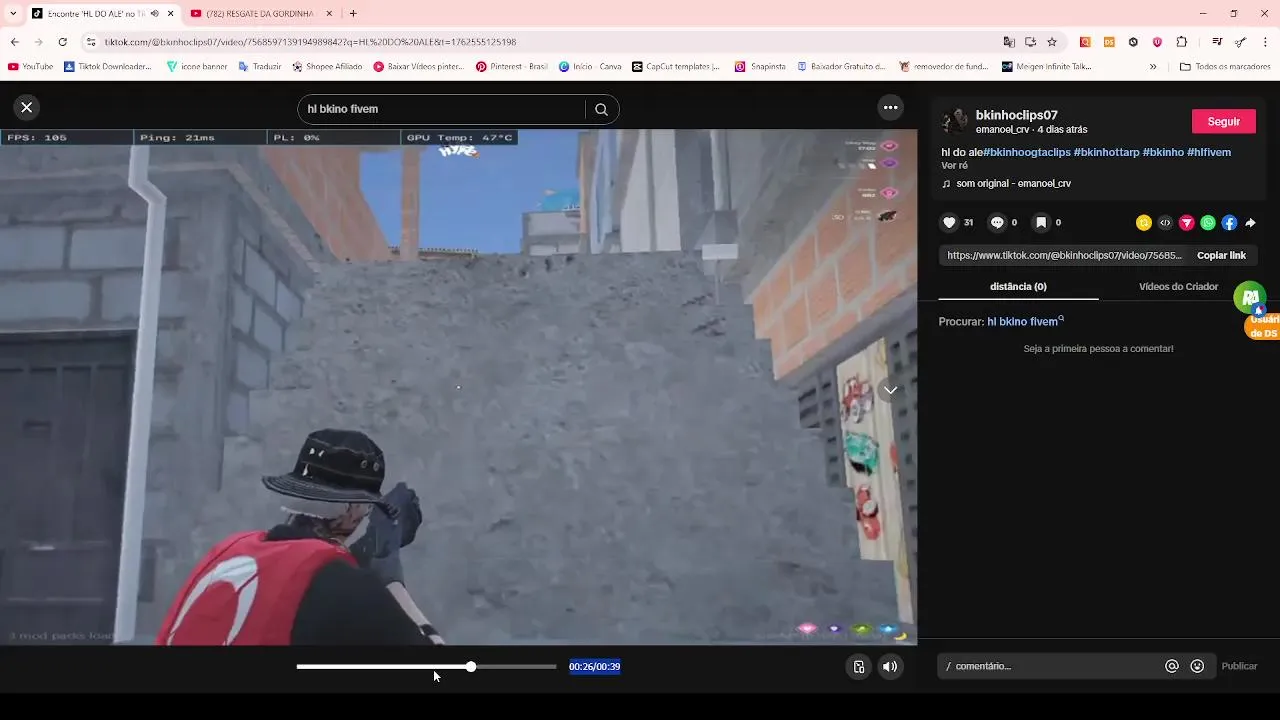
Task: Click the #bkinhoogtaclips hashtag
Action: (x=1026, y=152)
